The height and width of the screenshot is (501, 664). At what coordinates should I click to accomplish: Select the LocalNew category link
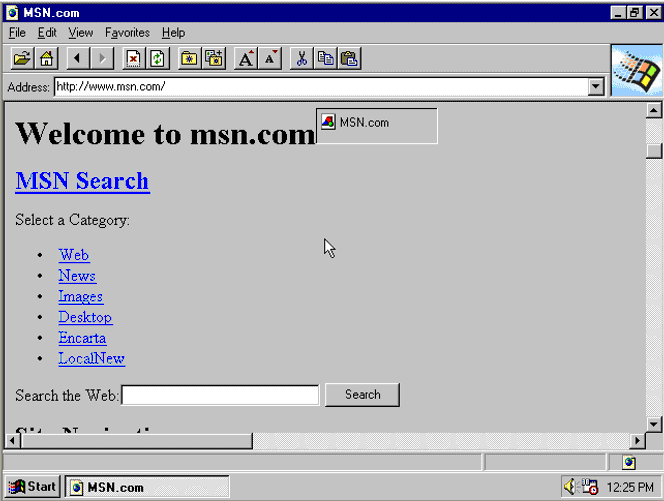[91, 359]
